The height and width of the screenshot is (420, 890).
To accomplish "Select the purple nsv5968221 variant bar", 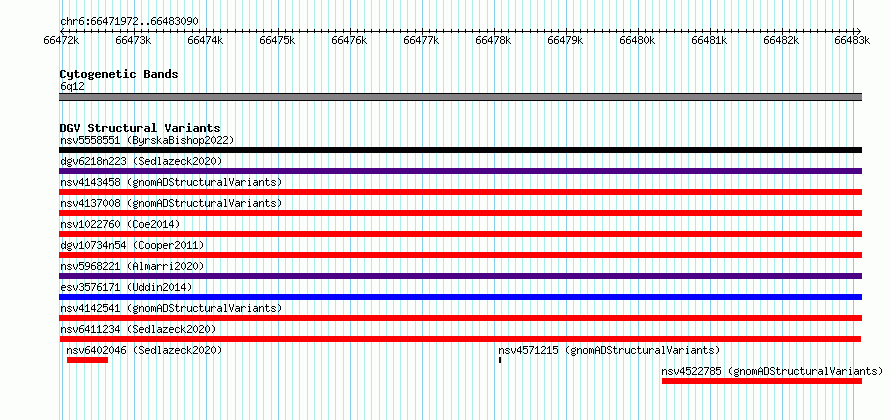I will 460,276.
